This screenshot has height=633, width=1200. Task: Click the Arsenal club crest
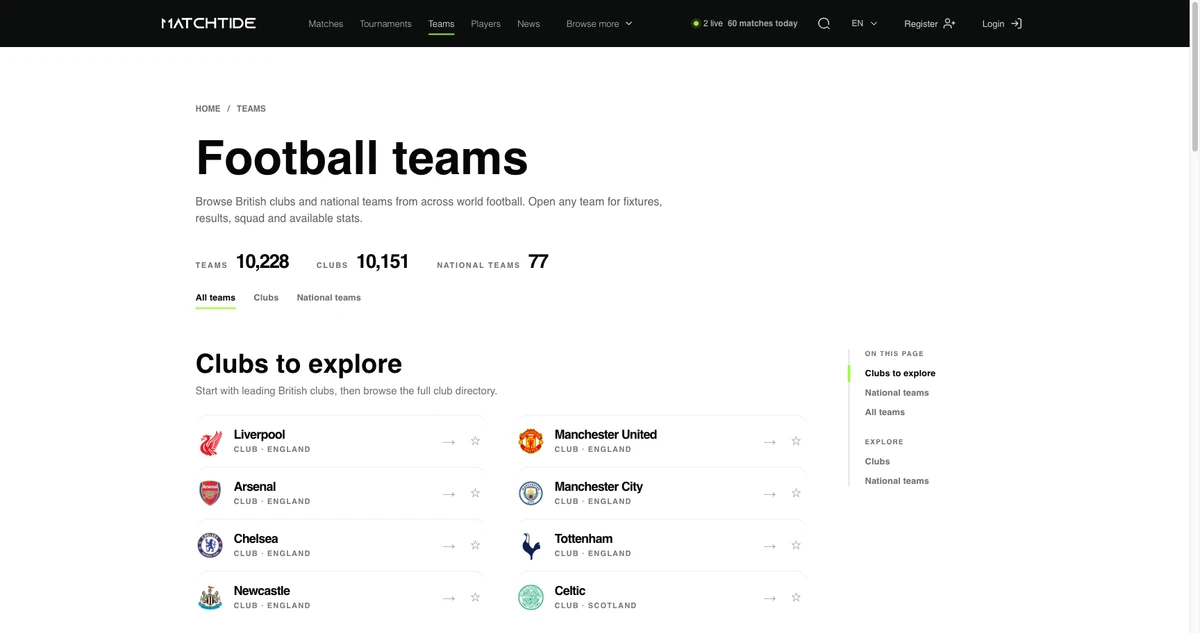click(210, 493)
